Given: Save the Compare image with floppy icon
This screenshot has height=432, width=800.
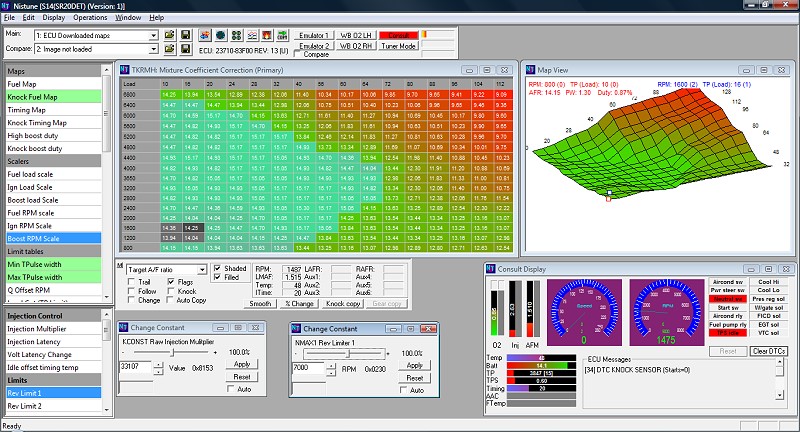Looking at the screenshot, I should (x=186, y=48).
